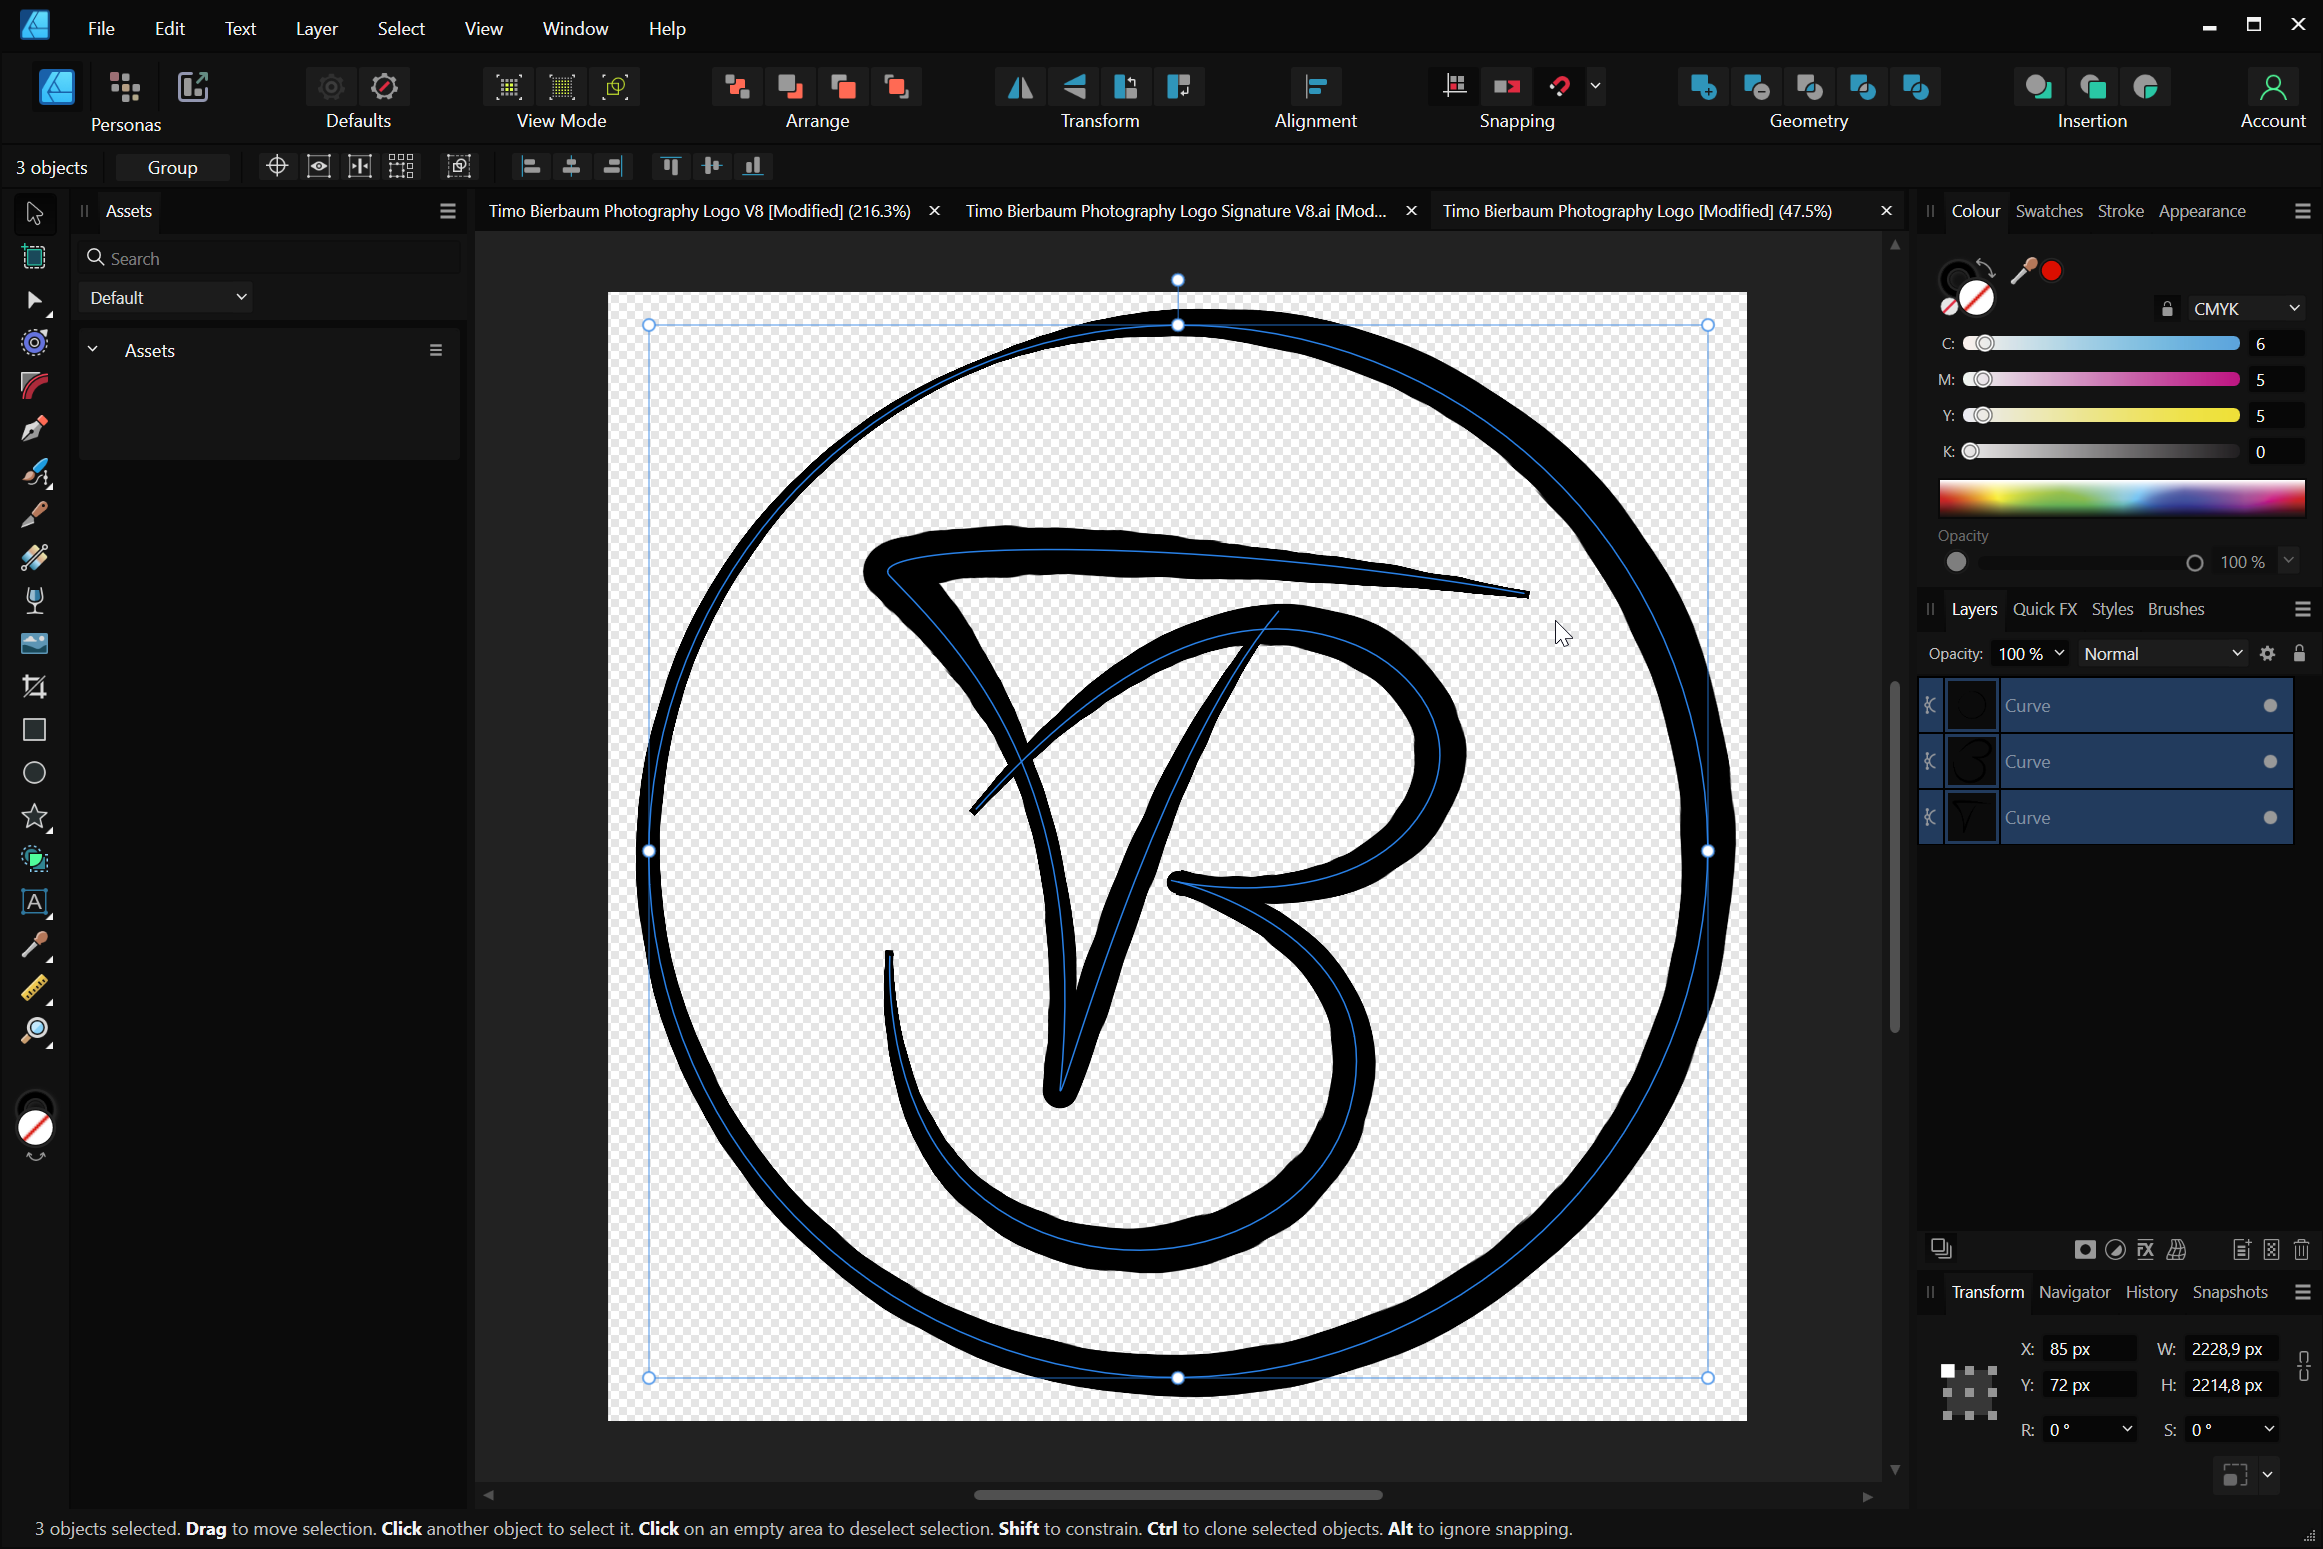Open the Layer menu
Image resolution: width=2323 pixels, height=1549 pixels.
[316, 29]
